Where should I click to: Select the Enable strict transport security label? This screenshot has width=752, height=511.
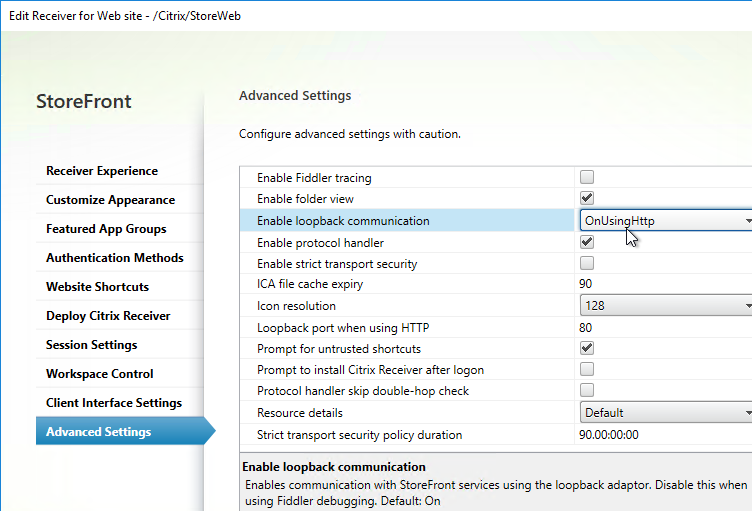click(x=337, y=264)
